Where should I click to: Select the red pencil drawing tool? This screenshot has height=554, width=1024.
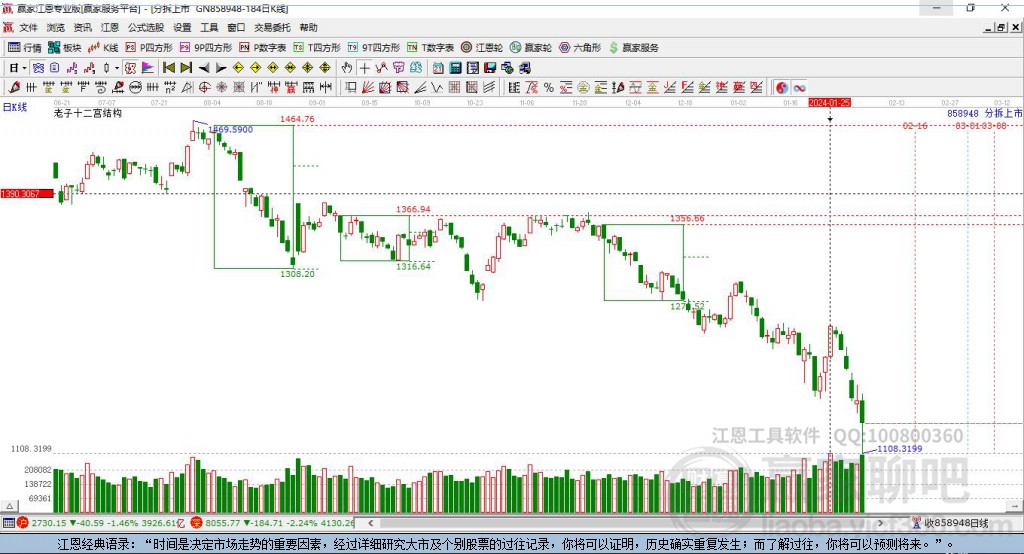coord(14,88)
